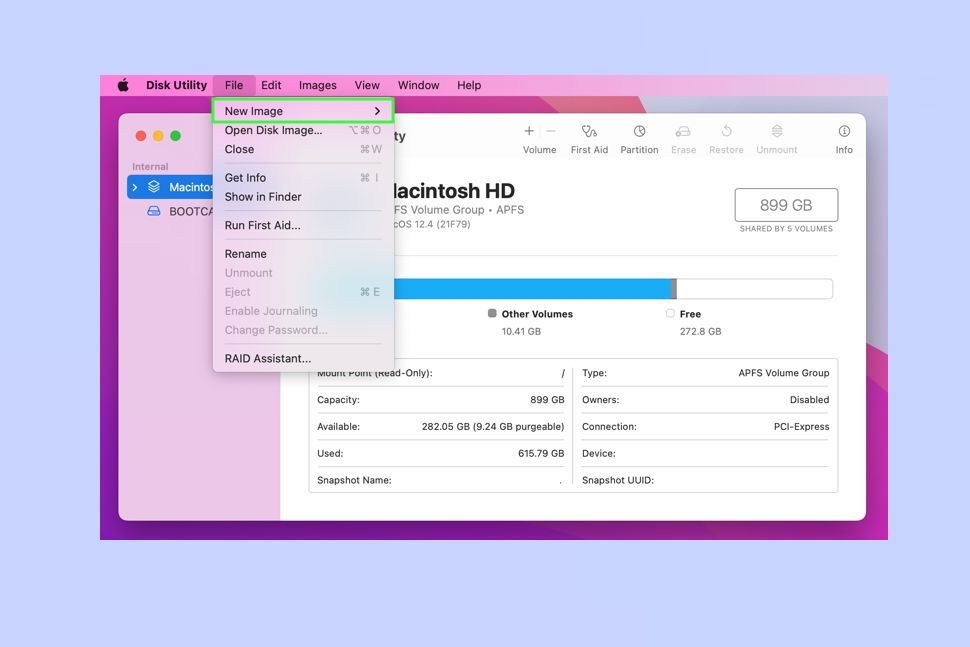Click the 899 GB storage button
This screenshot has height=647, width=970.
[x=786, y=204]
